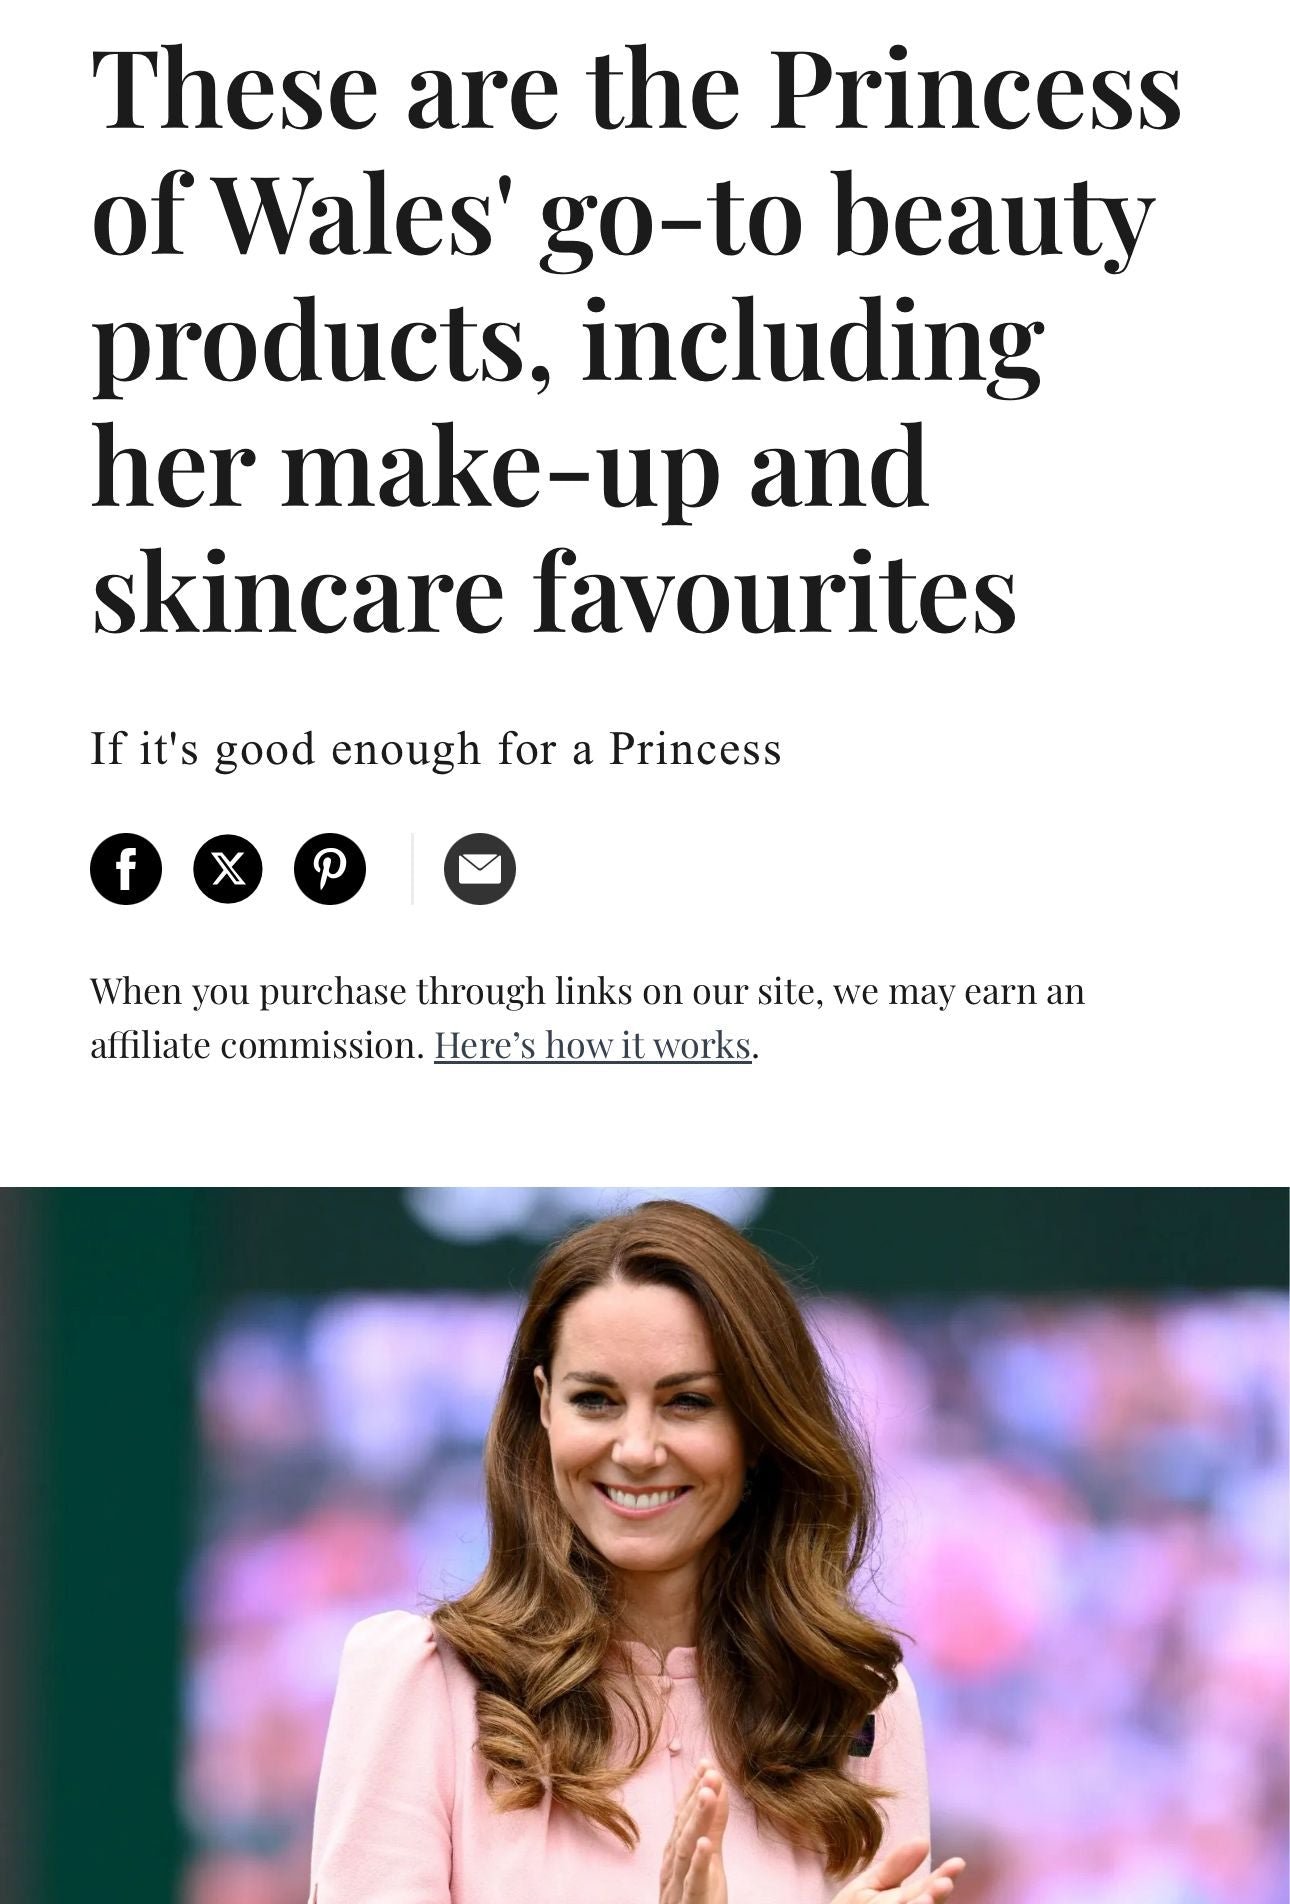This screenshot has width=1290, height=1904.
Task: Click "make-up" in the headline
Action: [500, 465]
